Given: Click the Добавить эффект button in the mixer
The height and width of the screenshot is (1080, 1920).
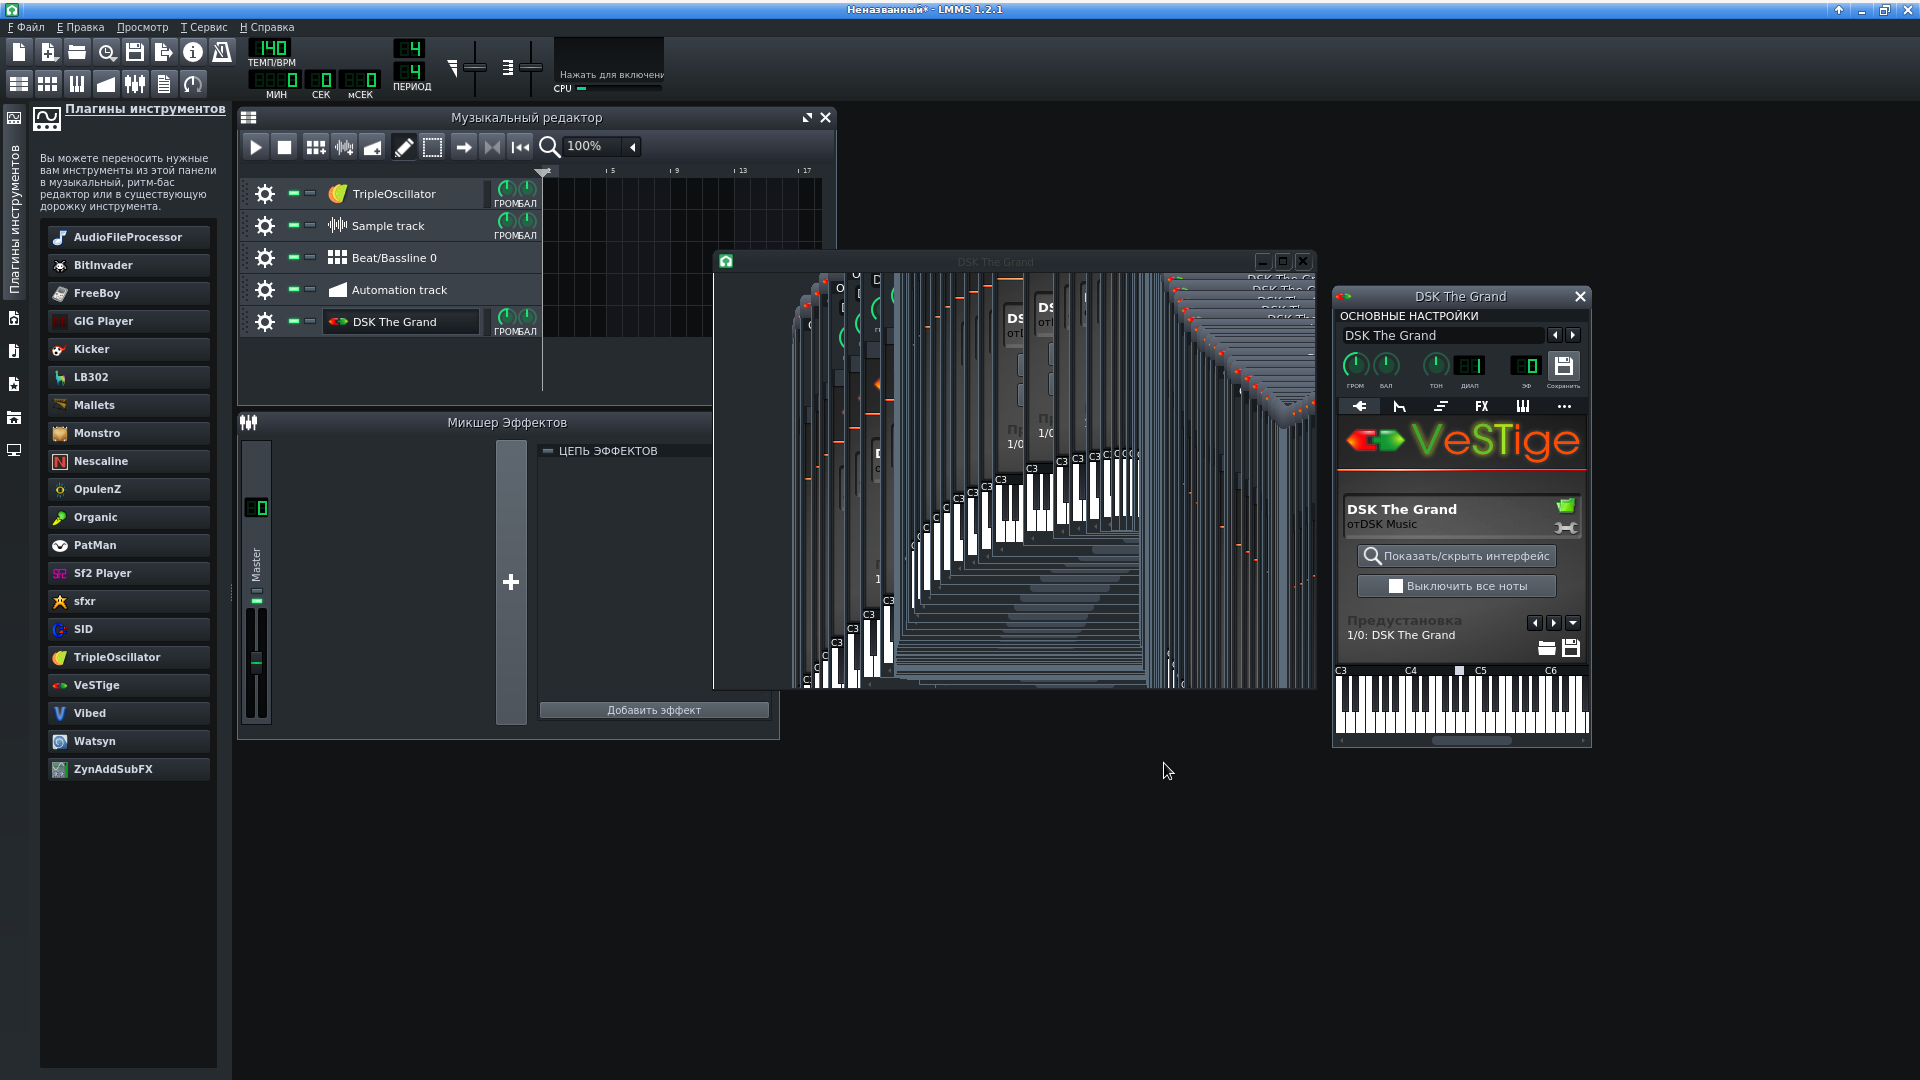Looking at the screenshot, I should pyautogui.click(x=653, y=710).
